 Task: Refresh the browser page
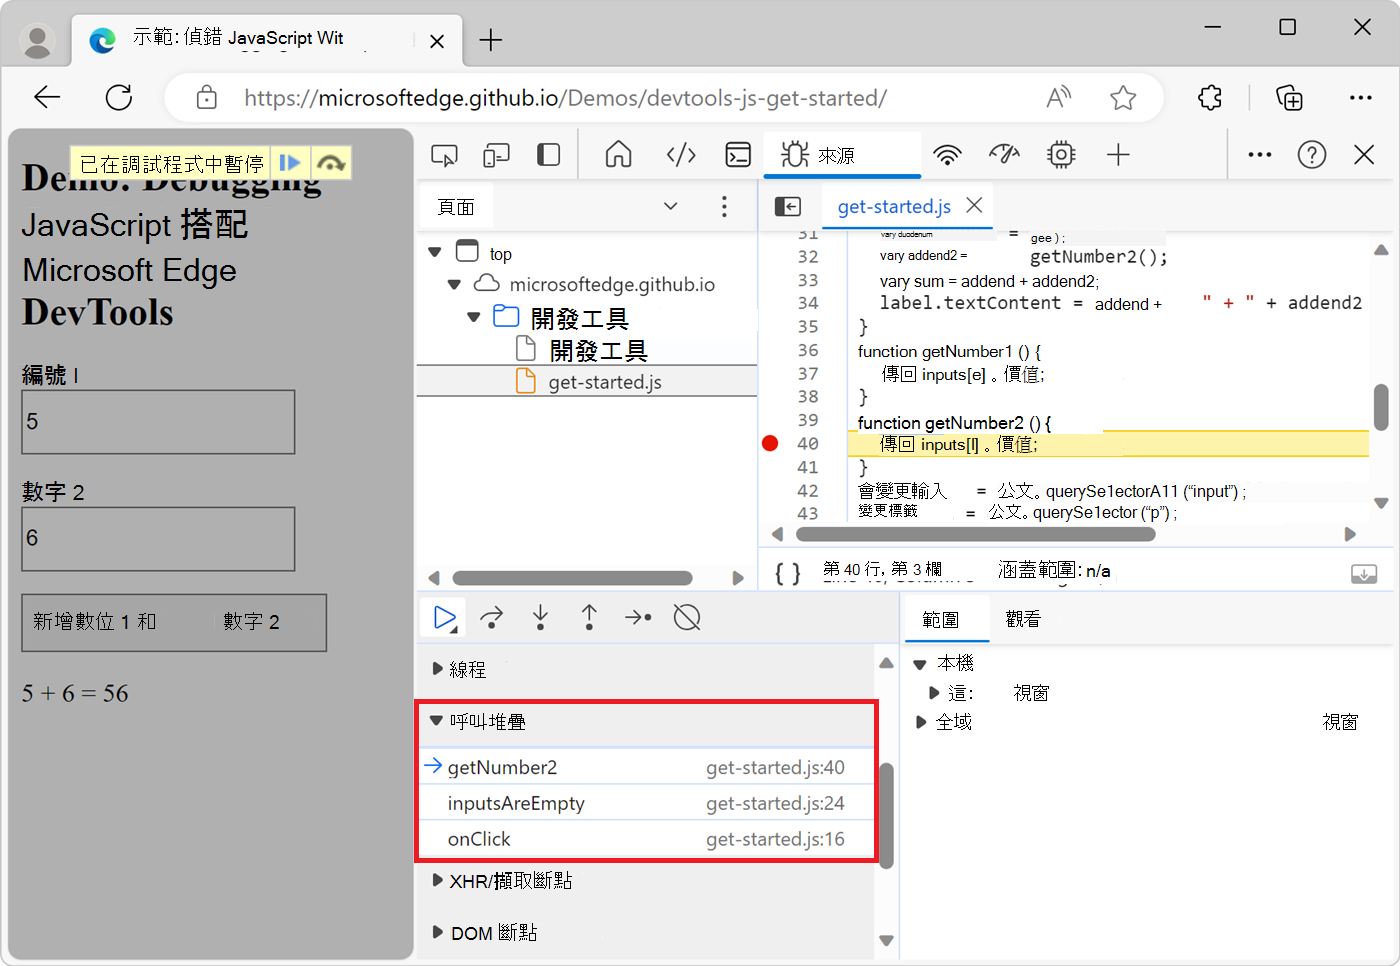pos(119,97)
